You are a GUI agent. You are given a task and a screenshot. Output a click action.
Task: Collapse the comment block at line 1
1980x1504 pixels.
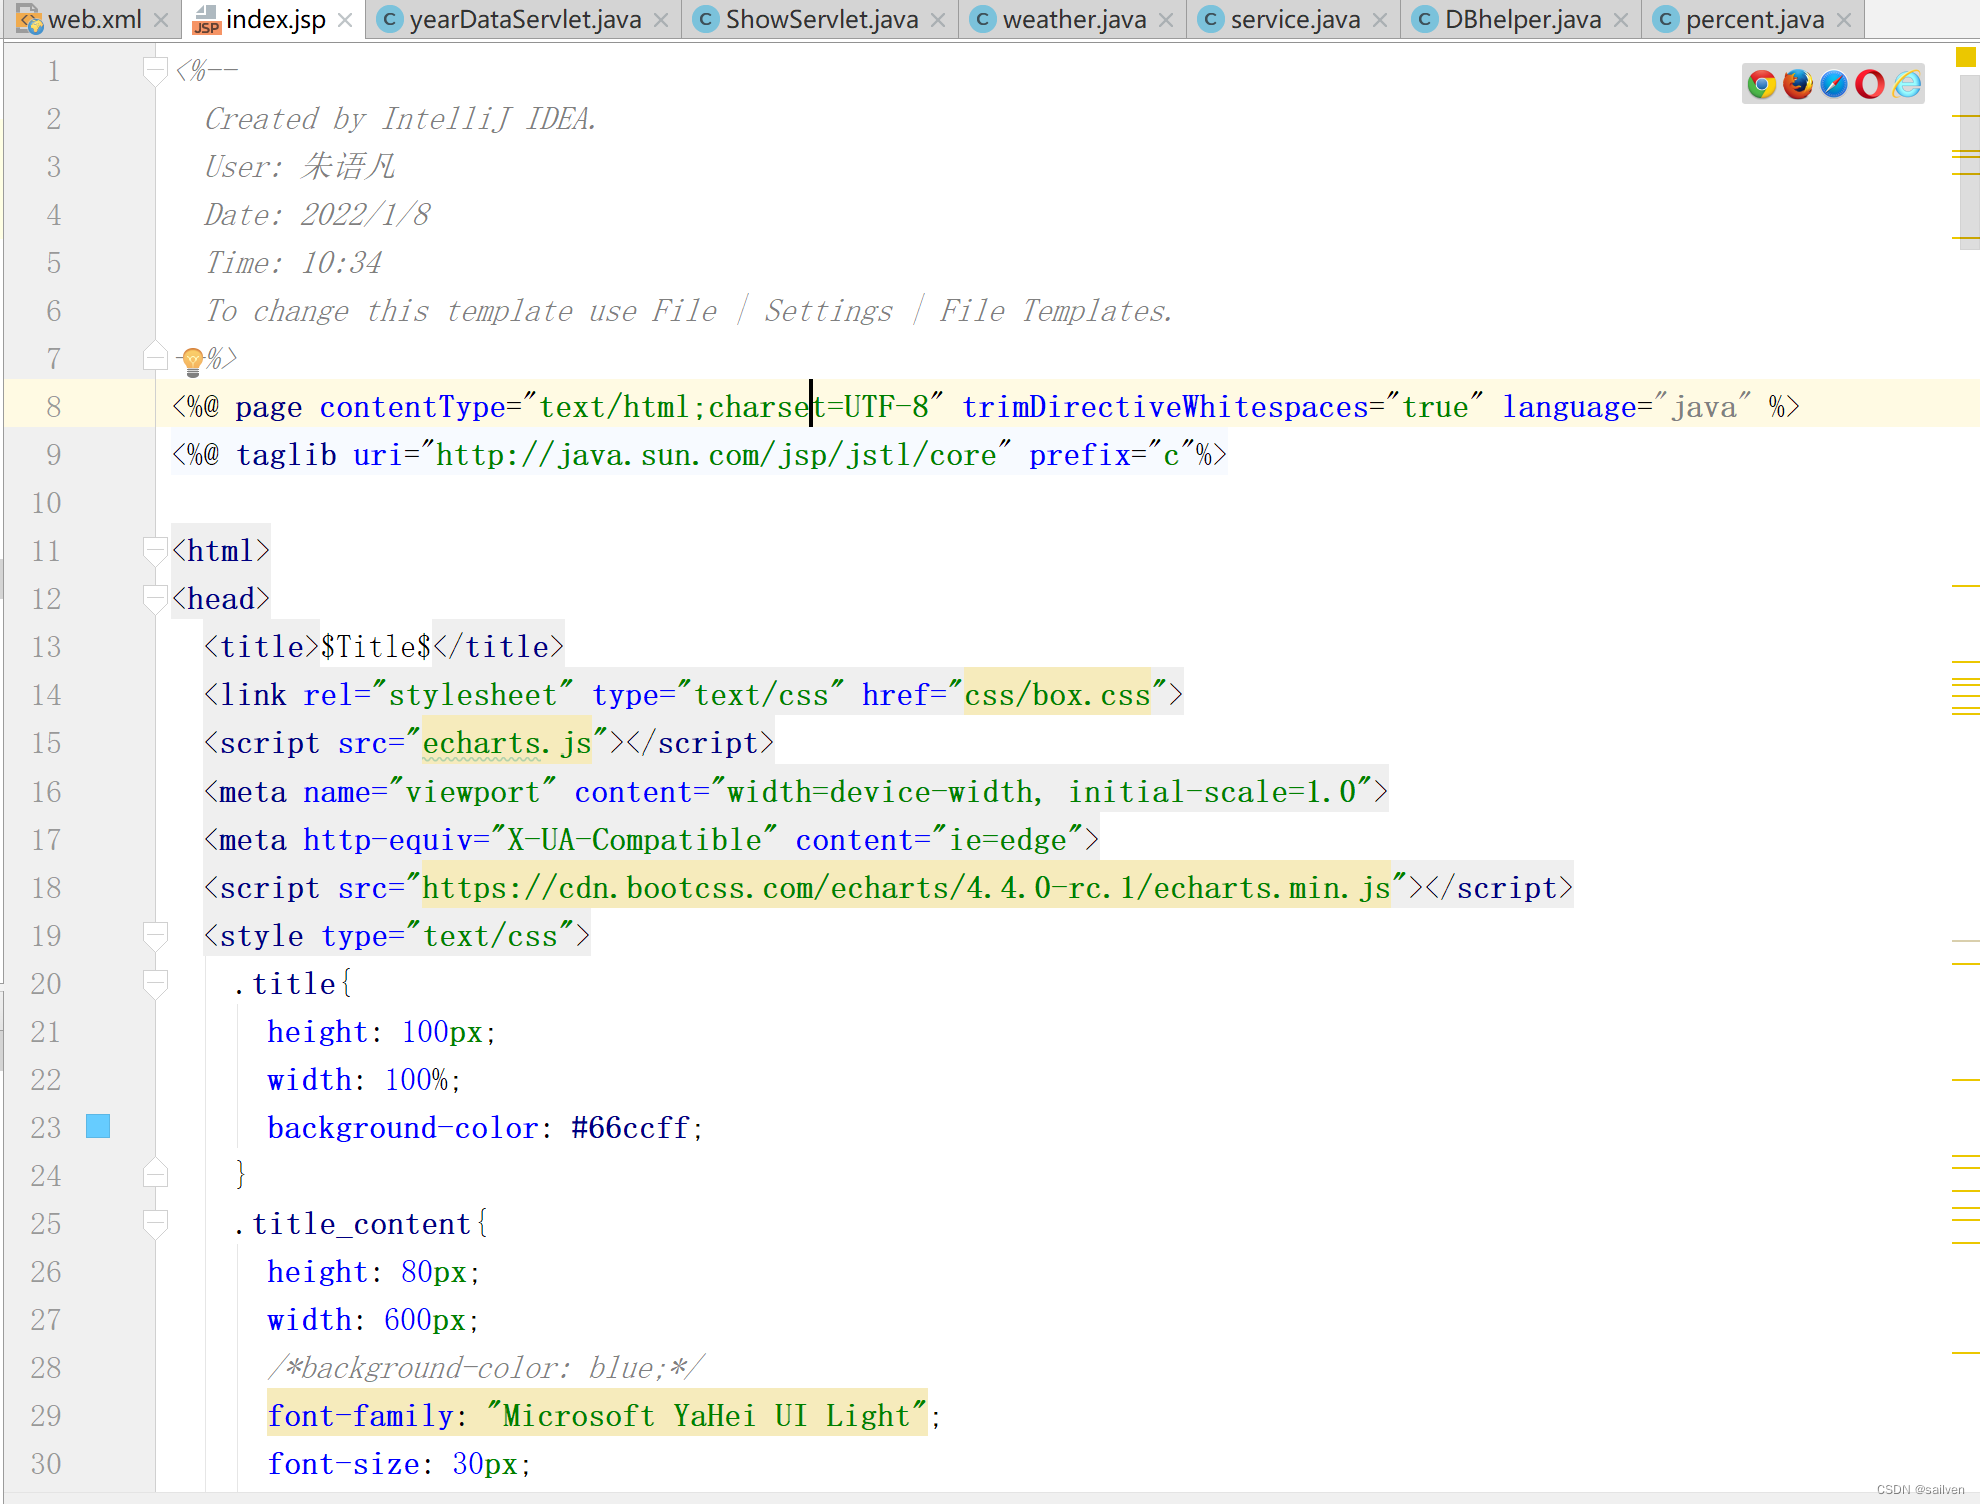tap(155, 70)
